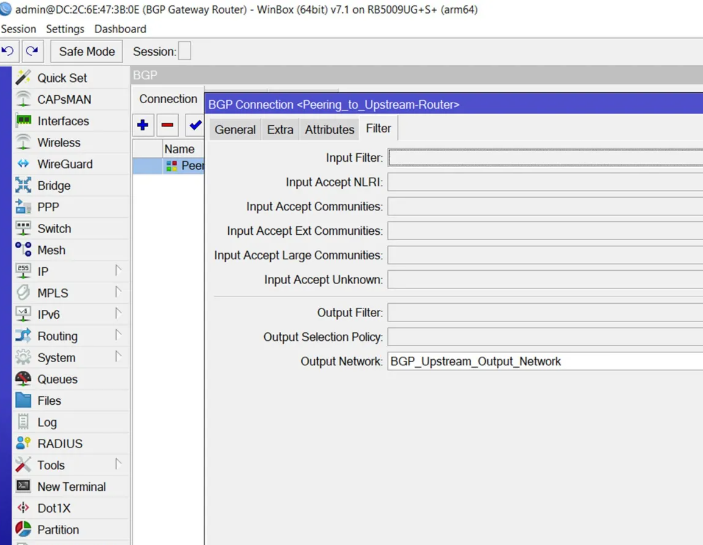Open Bridge icon in sidebar
The height and width of the screenshot is (545, 703).
tap(23, 185)
